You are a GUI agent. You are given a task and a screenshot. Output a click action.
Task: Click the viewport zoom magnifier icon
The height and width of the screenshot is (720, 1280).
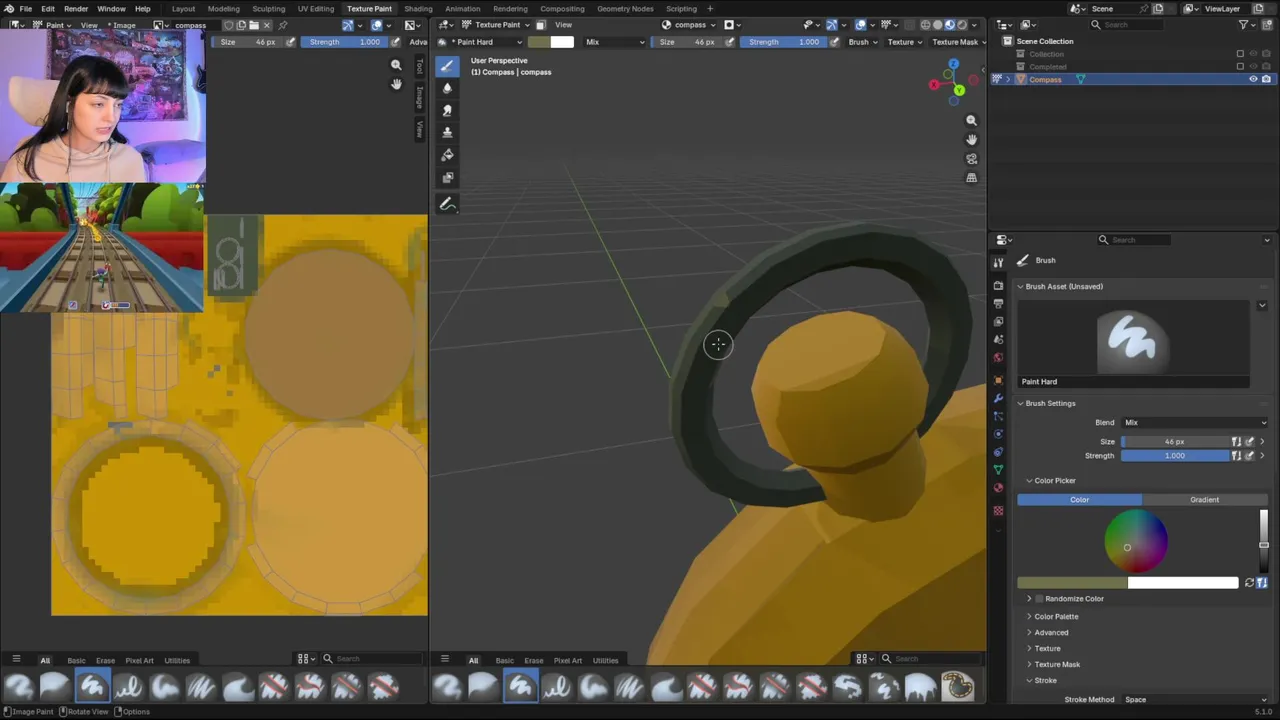[x=971, y=120]
